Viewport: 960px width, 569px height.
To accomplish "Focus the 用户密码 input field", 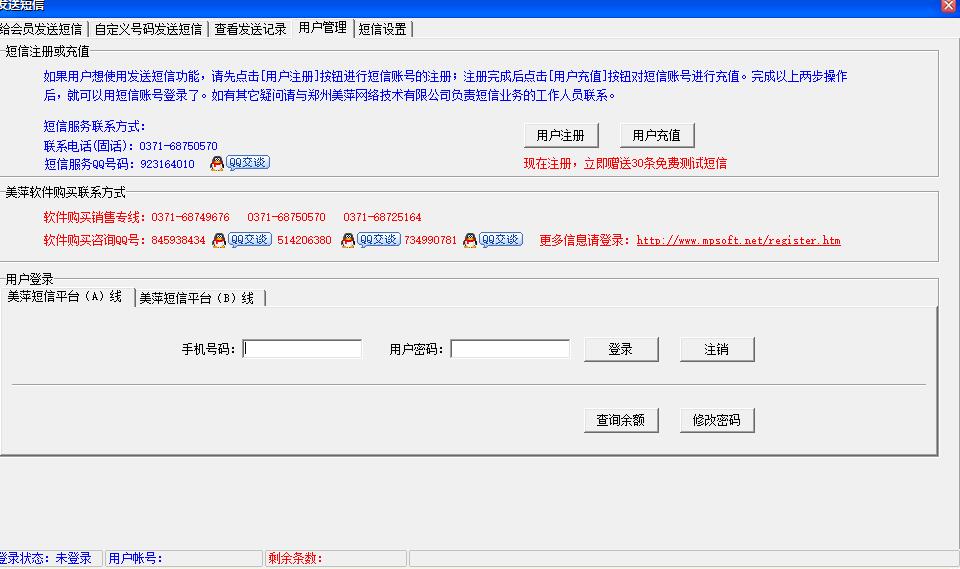I will (x=510, y=349).
